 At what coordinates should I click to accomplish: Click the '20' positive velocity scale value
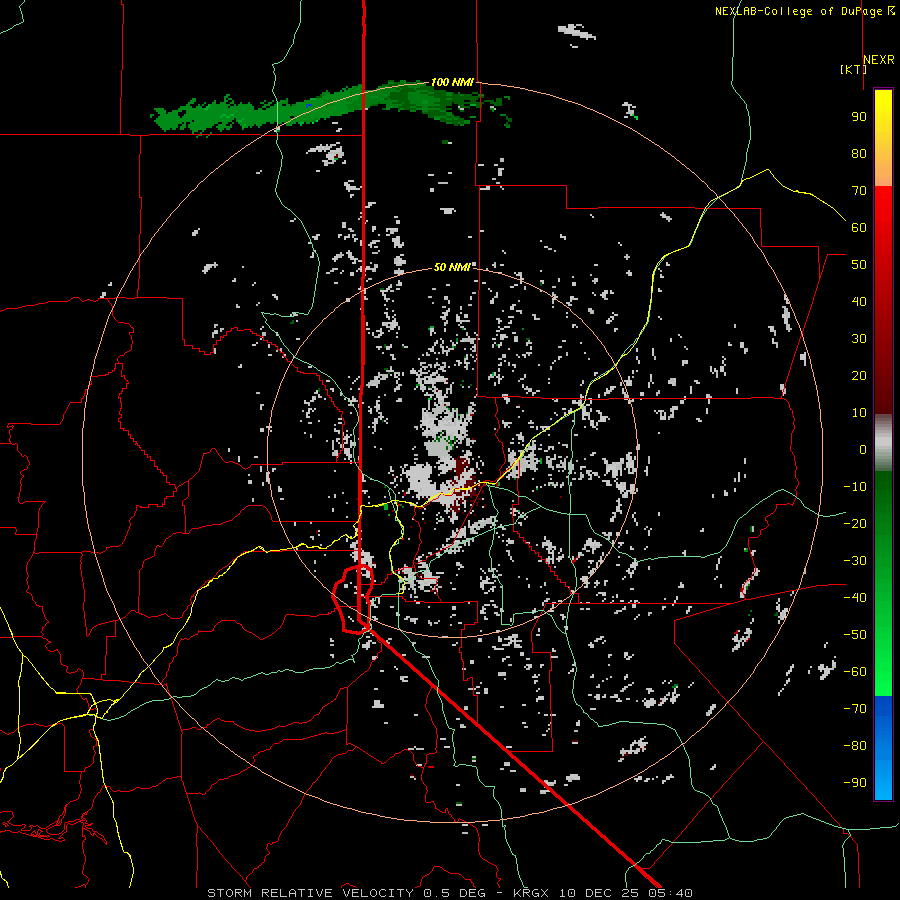(x=859, y=376)
